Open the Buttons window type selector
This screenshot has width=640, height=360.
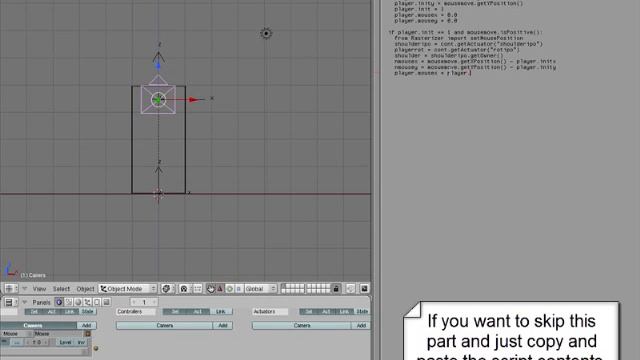11,302
